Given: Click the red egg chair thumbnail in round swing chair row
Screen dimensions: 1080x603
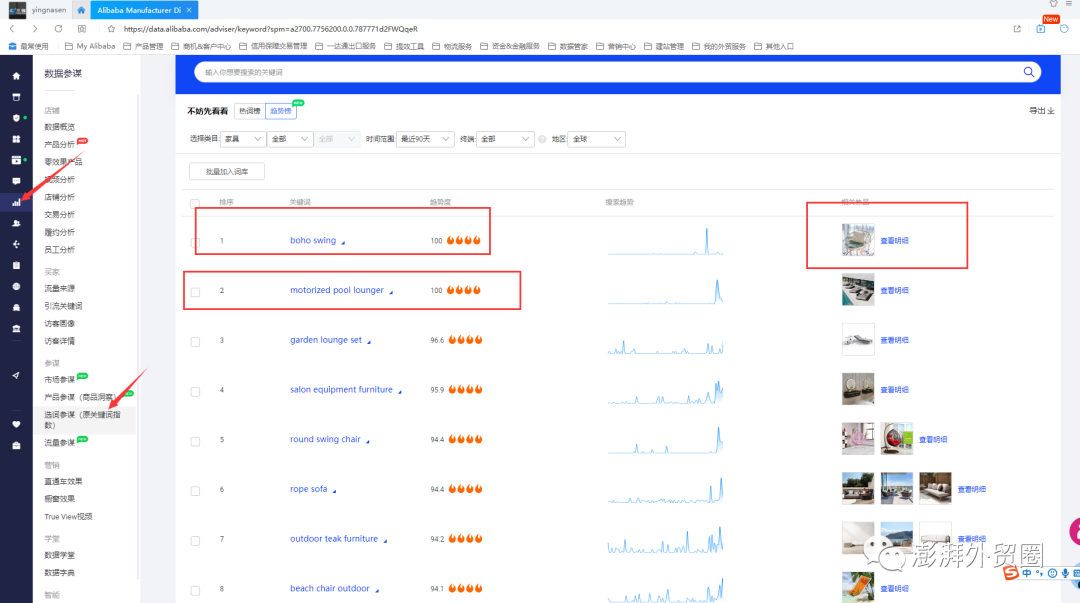Looking at the screenshot, I should (897, 439).
